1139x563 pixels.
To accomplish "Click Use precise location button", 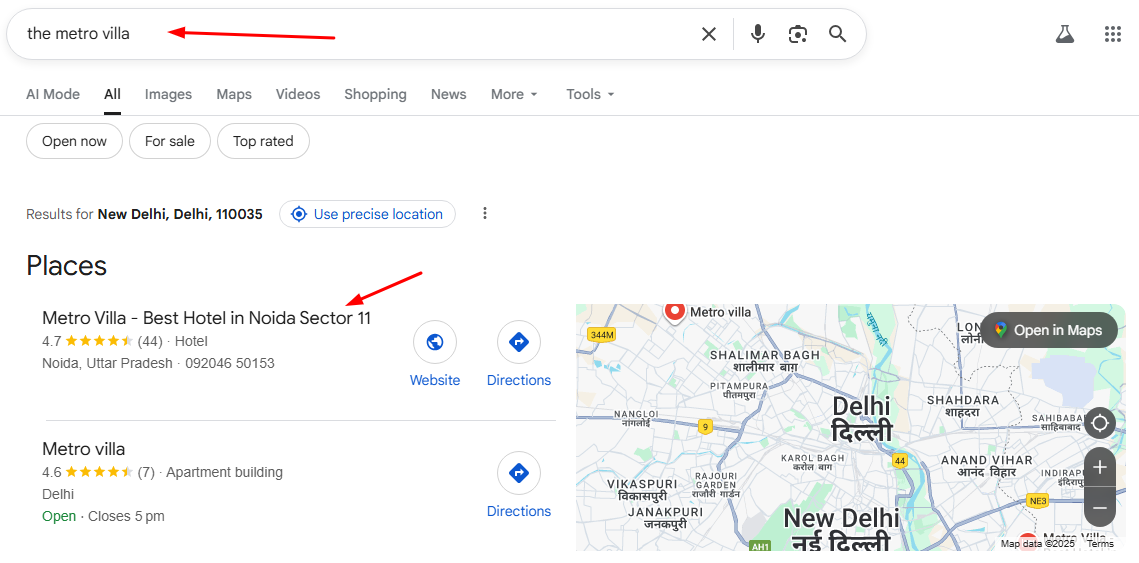I will click(x=367, y=214).
